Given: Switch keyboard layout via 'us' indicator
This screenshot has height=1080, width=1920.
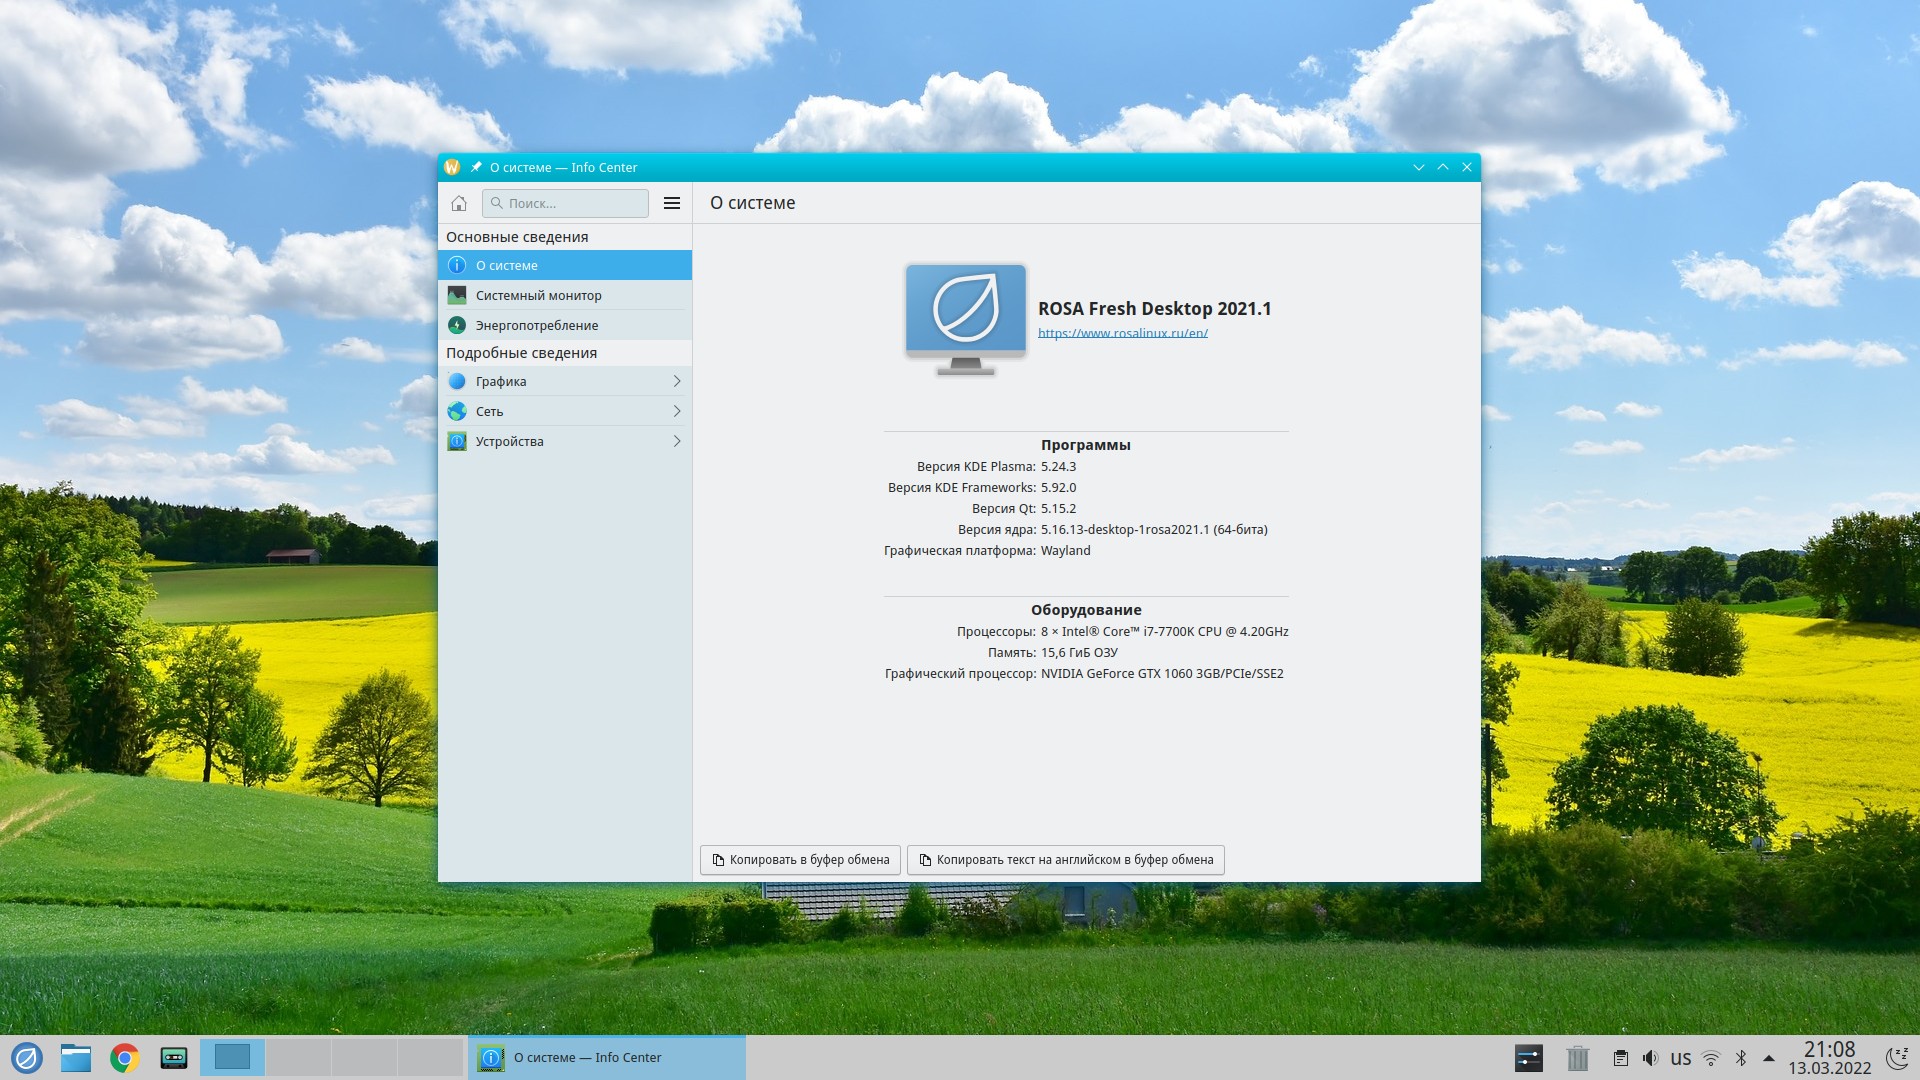Looking at the screenshot, I should click(1680, 1058).
